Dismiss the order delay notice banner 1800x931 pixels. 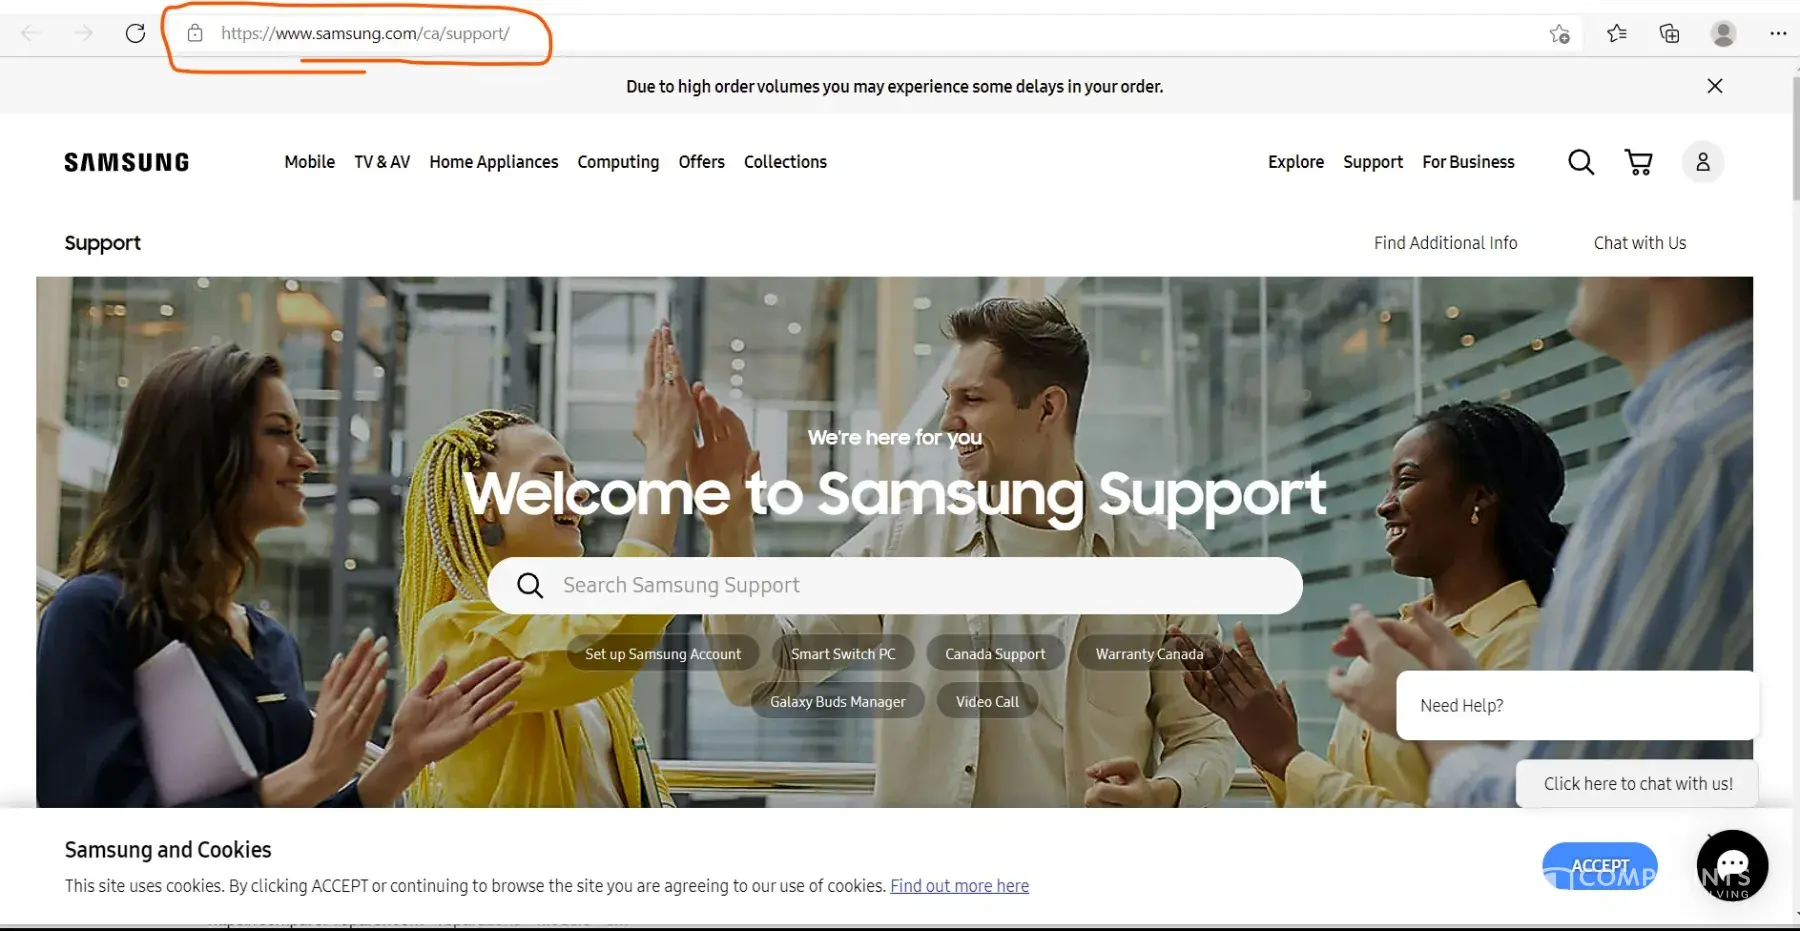click(x=1715, y=86)
